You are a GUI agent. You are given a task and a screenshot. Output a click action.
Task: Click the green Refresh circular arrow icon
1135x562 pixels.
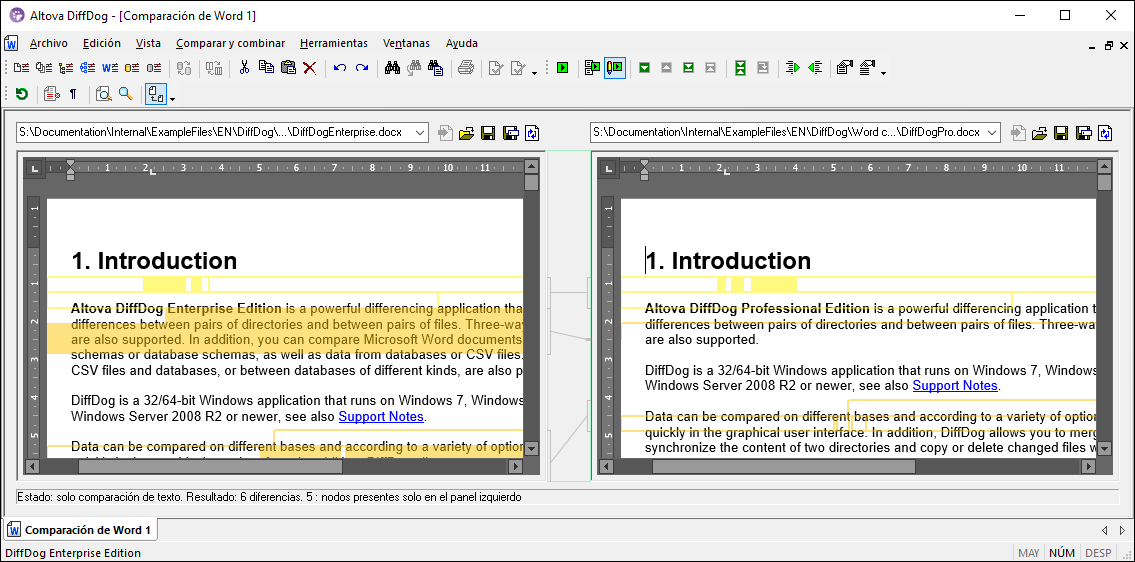[22, 93]
